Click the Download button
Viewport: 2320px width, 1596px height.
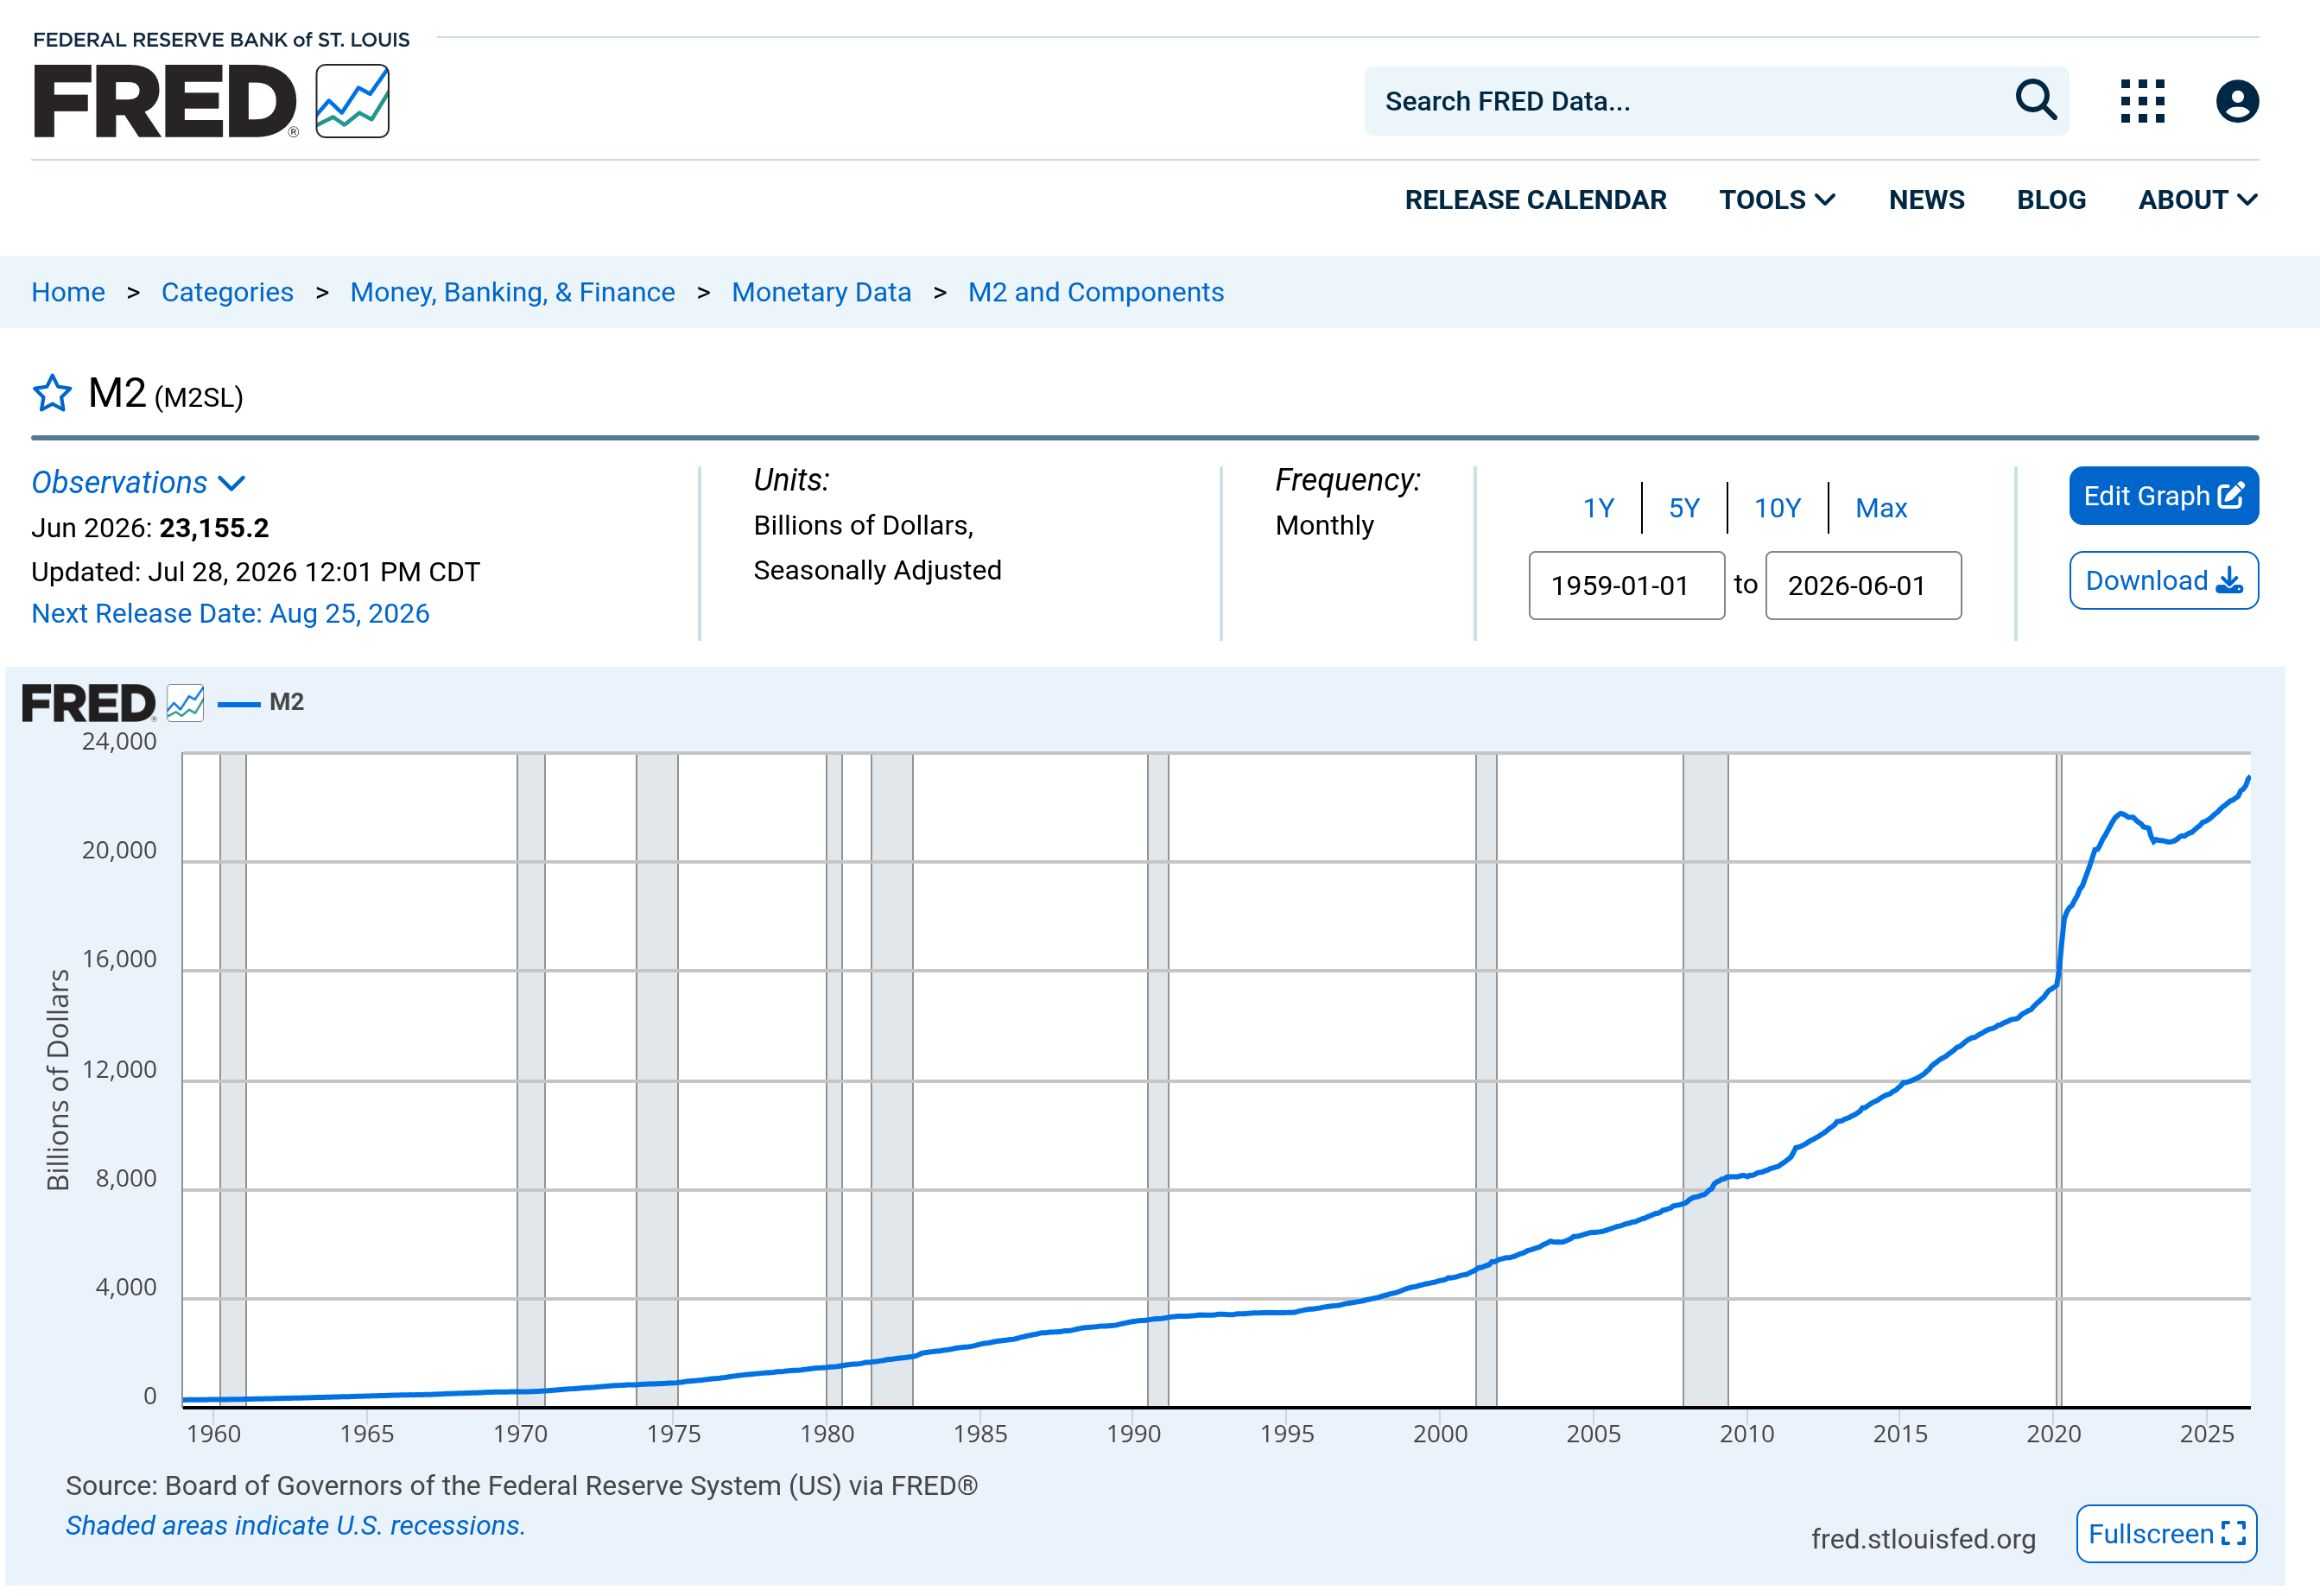pos(2163,580)
